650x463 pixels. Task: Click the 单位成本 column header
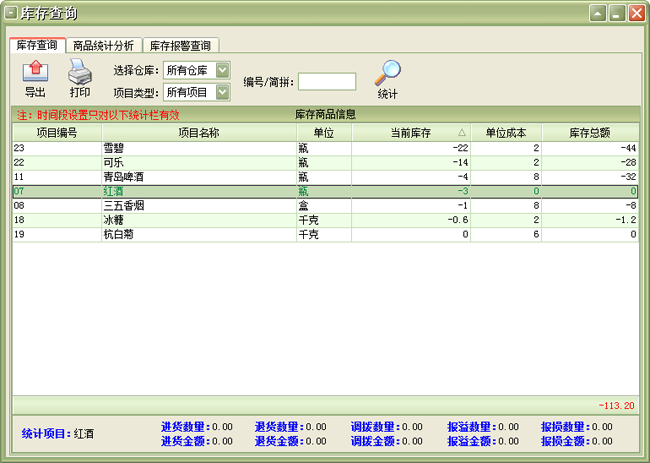[x=505, y=132]
